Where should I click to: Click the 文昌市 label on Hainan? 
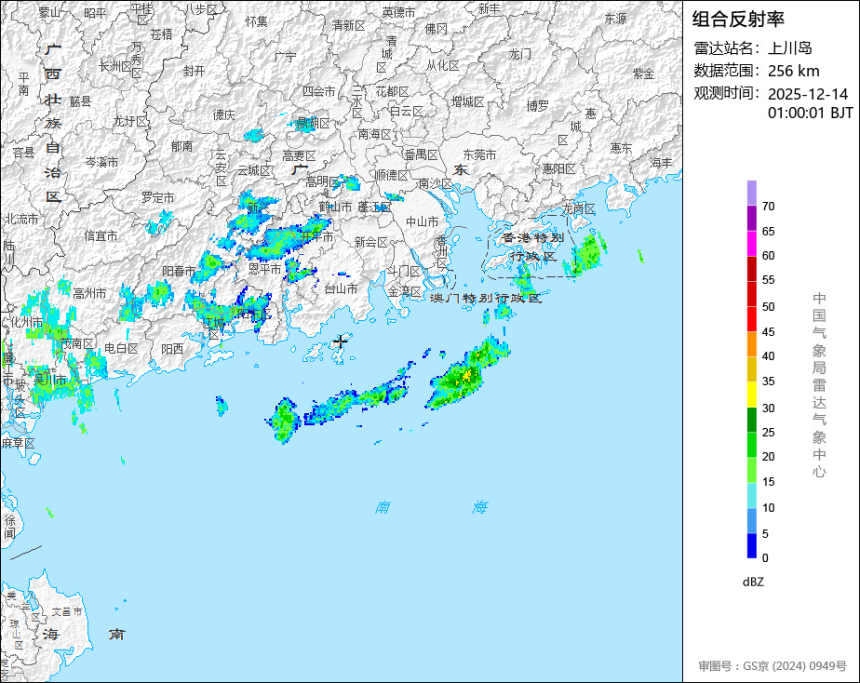(x=67, y=612)
